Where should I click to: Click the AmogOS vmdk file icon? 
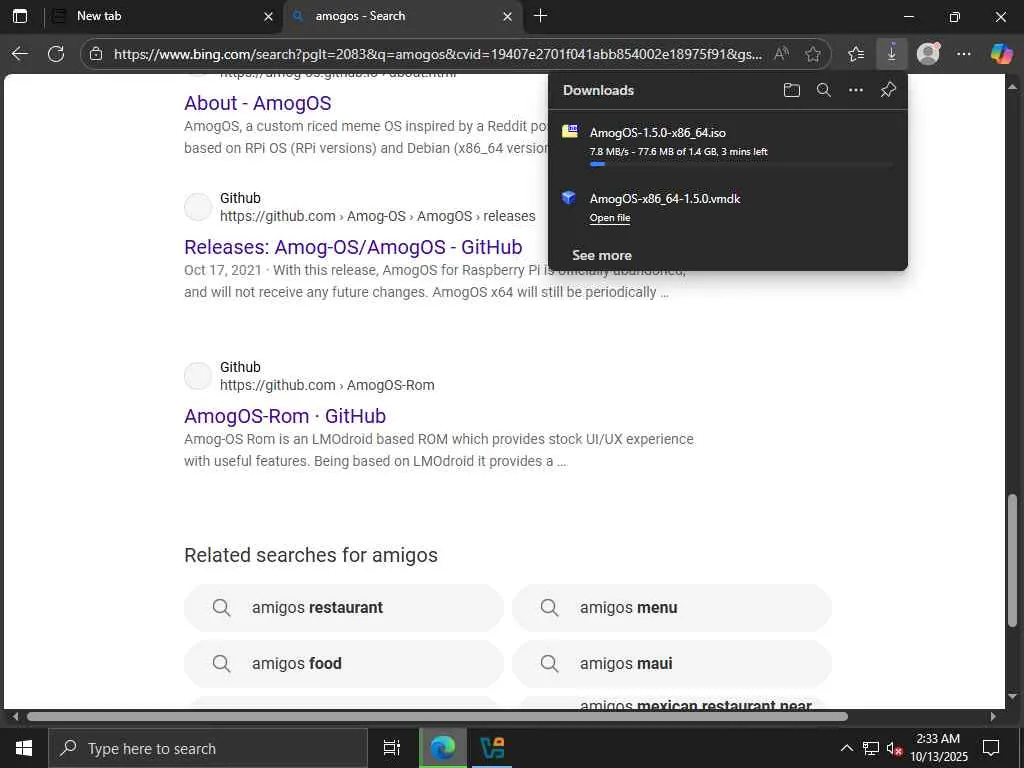pos(569,197)
